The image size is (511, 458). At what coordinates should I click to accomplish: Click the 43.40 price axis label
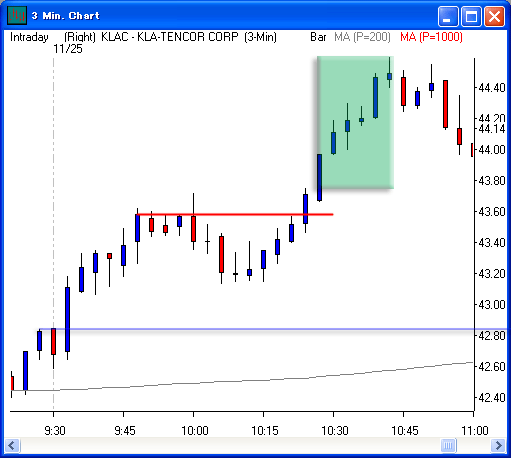point(492,243)
